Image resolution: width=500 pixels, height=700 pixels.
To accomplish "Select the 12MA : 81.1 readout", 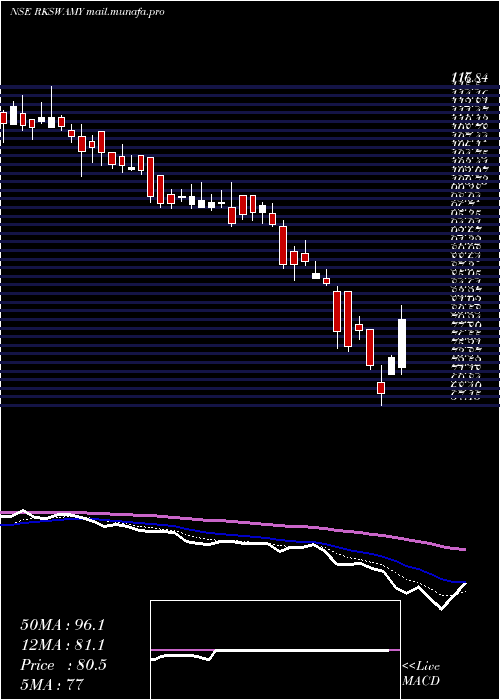I will tap(62, 645).
